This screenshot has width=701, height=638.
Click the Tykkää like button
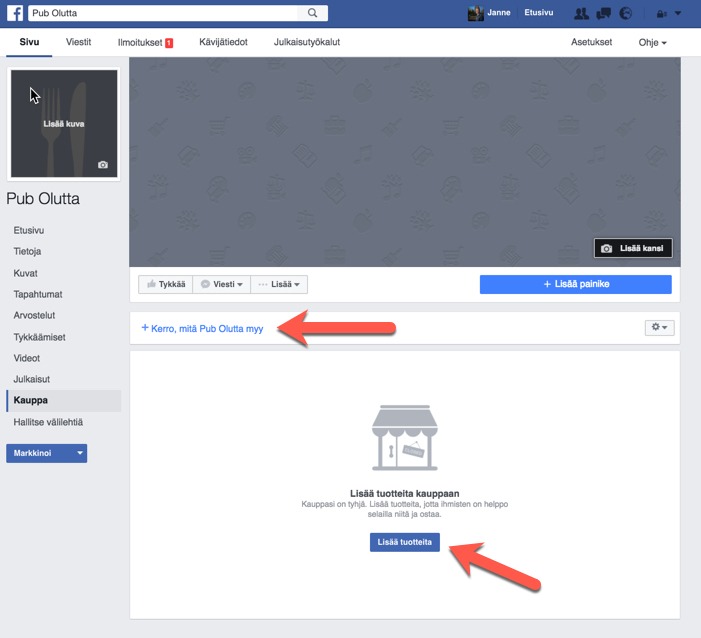point(166,284)
